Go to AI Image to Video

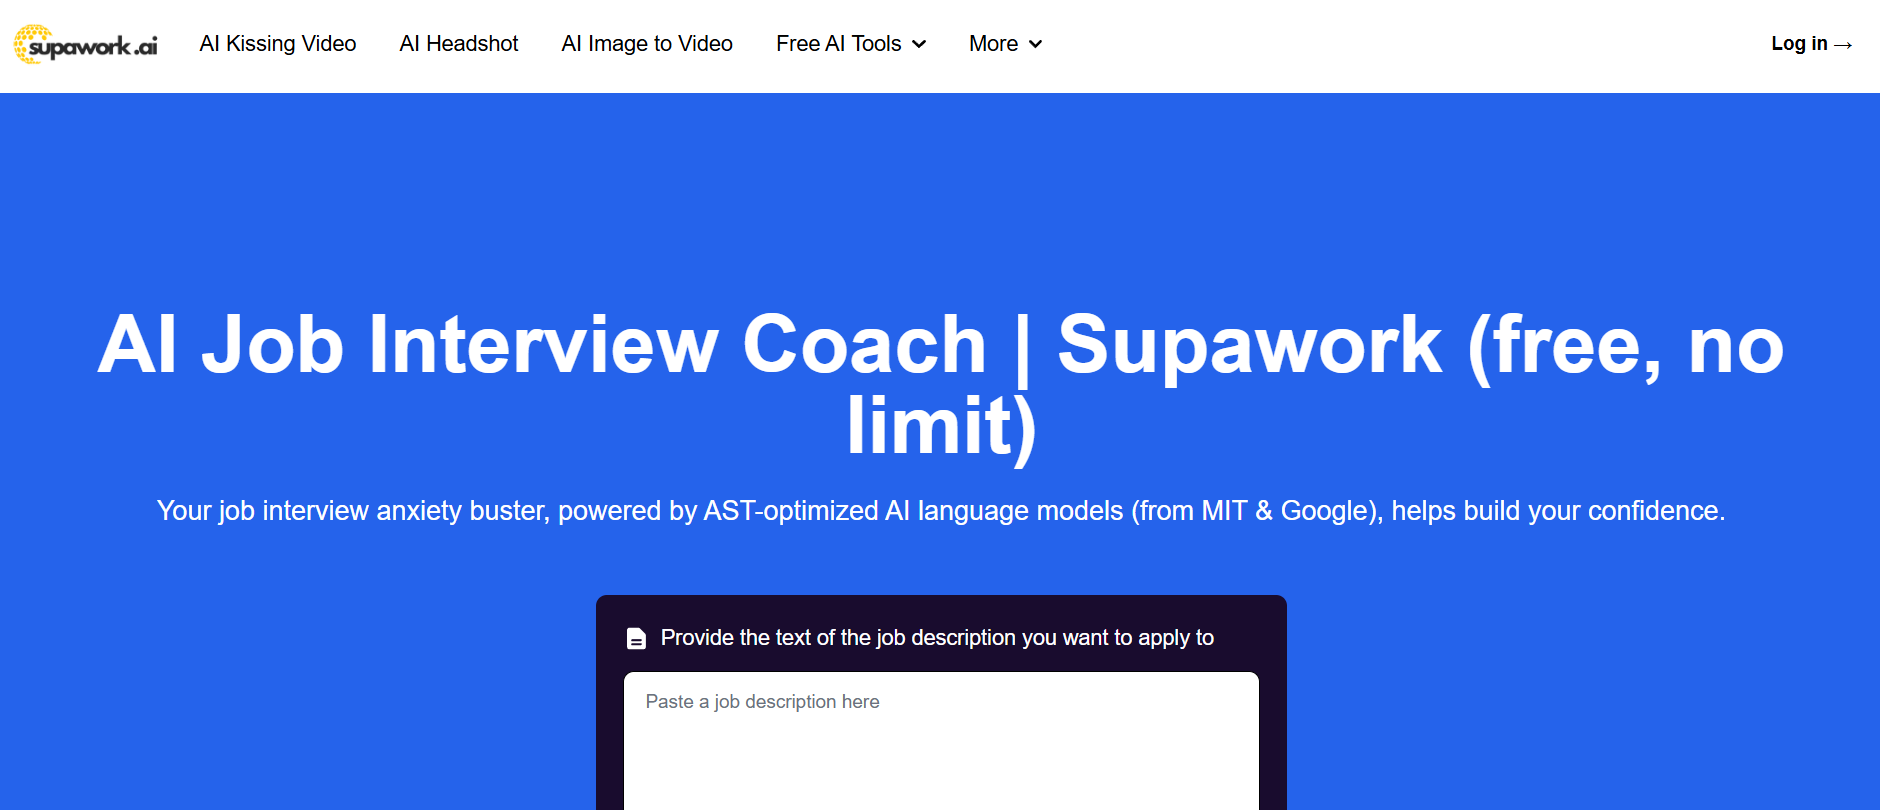[647, 44]
